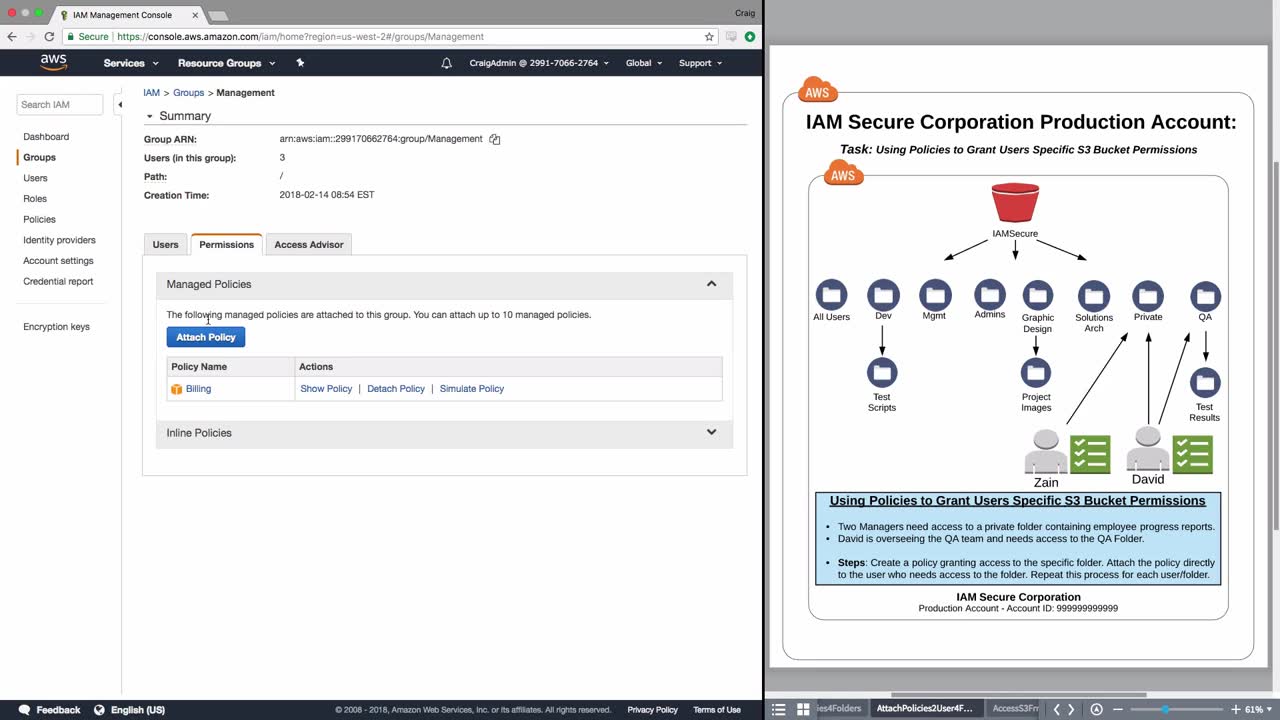Click the green extension icon in Chrome toolbar

(x=749, y=37)
